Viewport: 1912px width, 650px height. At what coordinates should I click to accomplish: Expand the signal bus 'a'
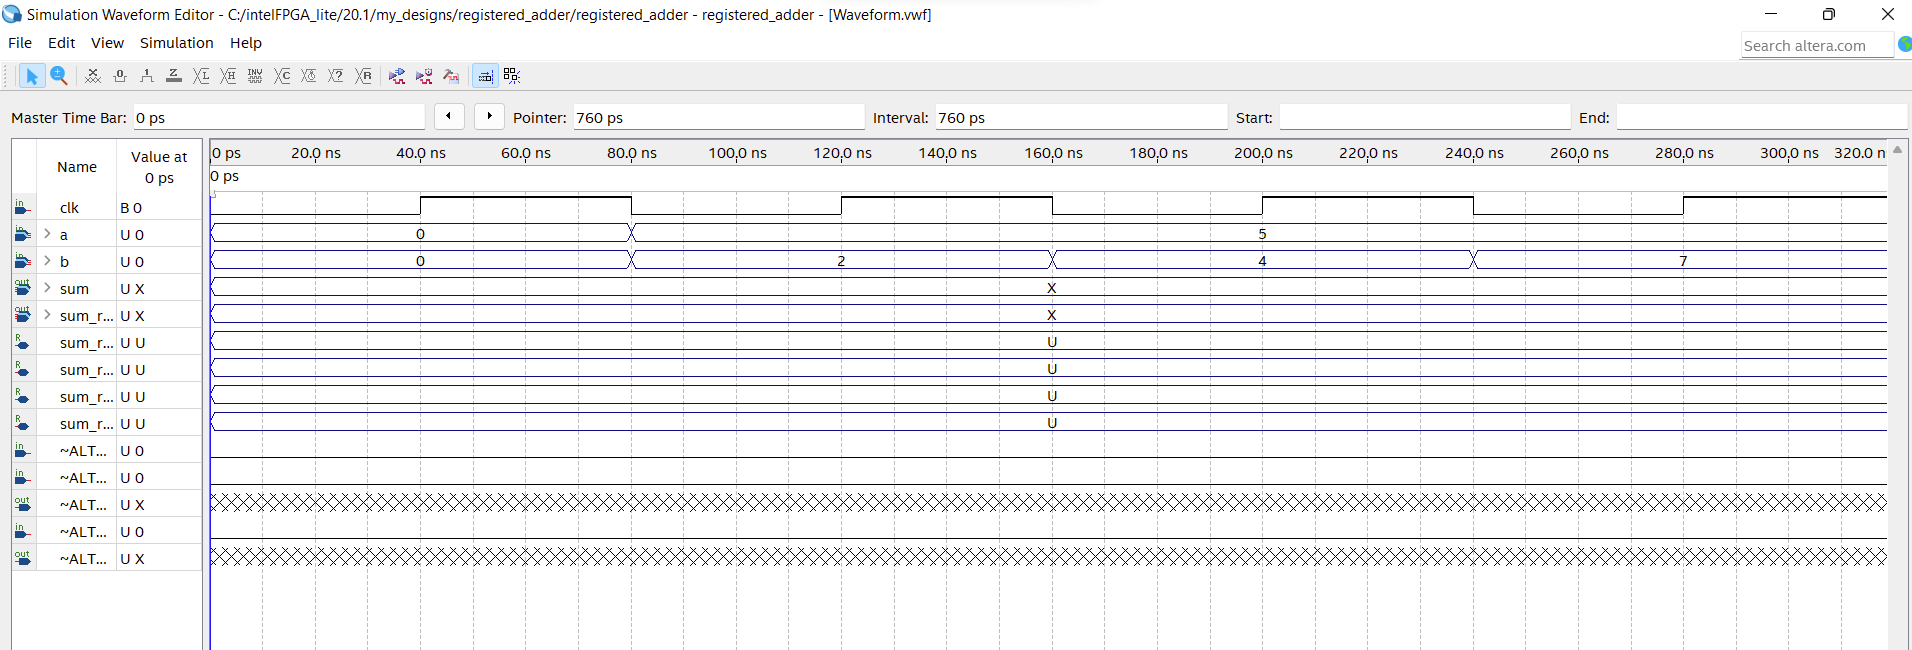pyautogui.click(x=47, y=234)
